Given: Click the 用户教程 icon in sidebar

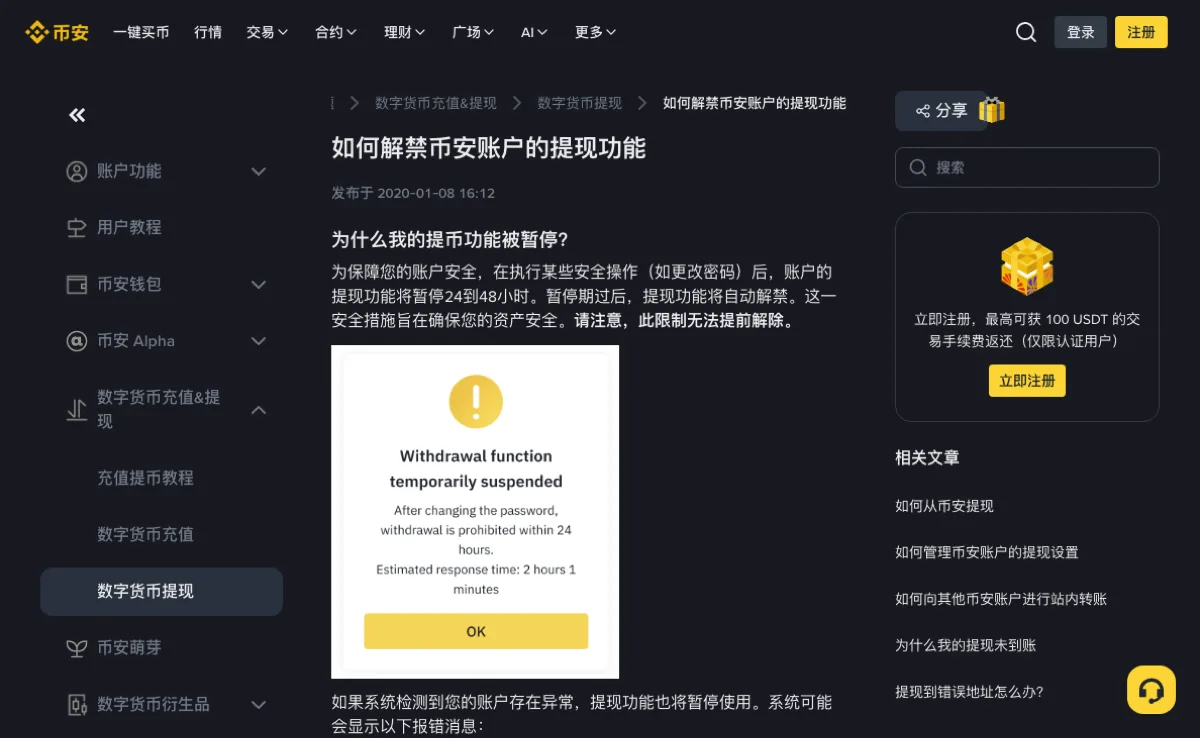Looking at the screenshot, I should [x=77, y=228].
